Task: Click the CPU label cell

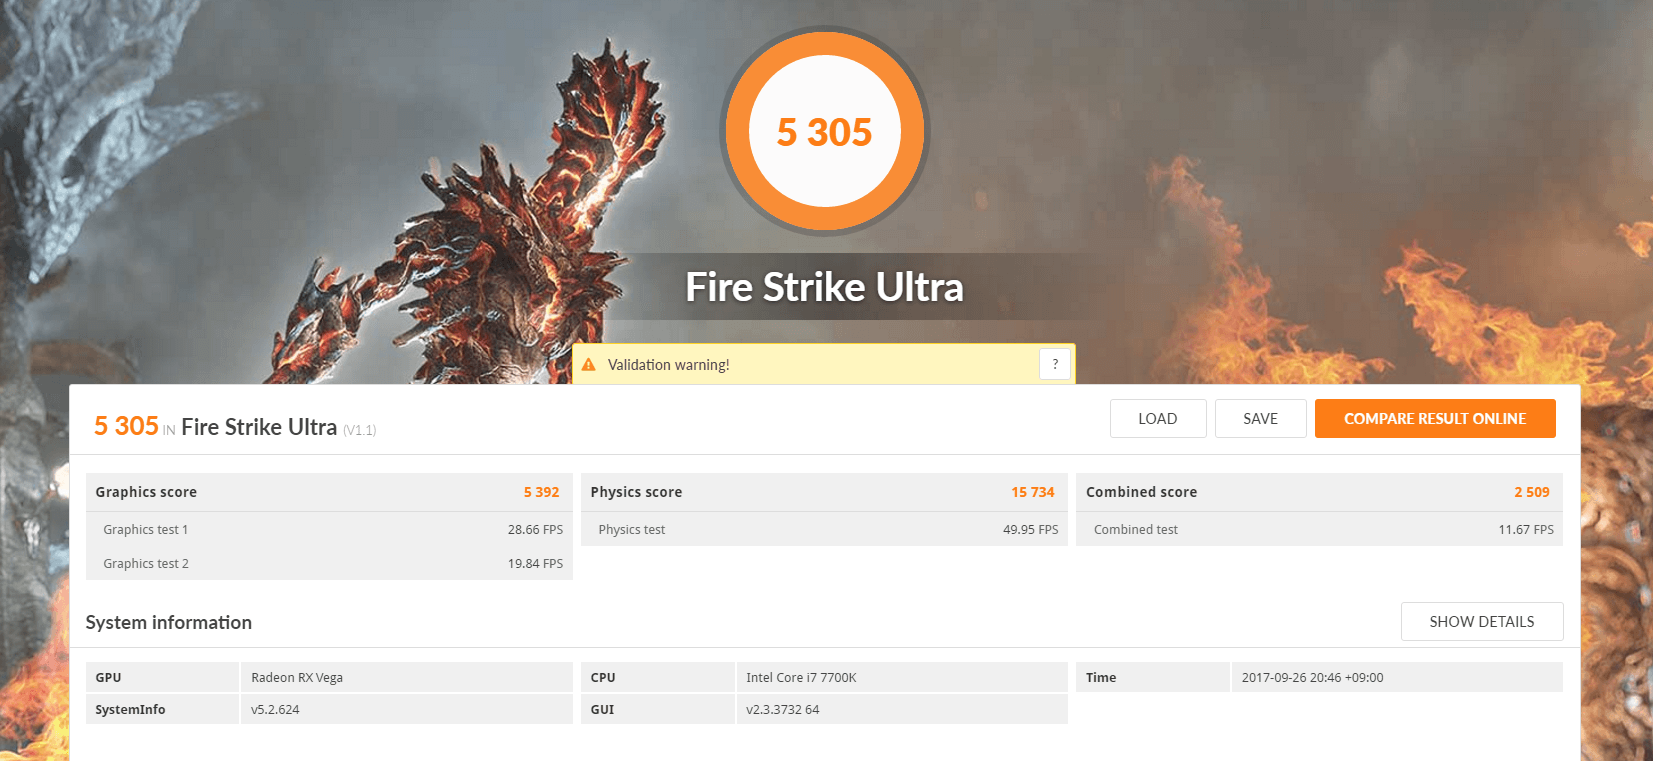Action: [x=657, y=677]
